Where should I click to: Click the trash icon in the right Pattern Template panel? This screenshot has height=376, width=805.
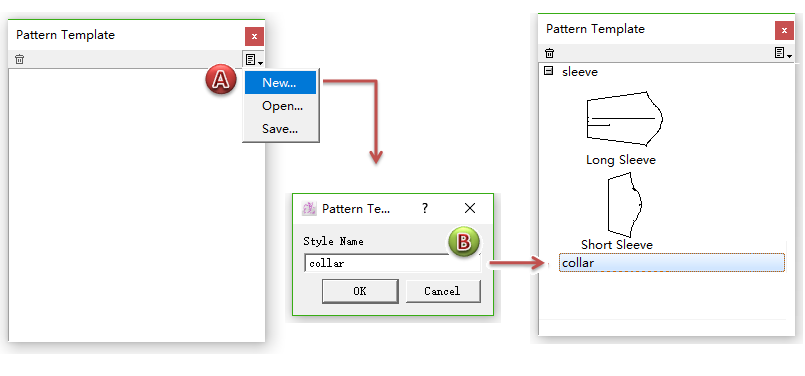pos(549,53)
